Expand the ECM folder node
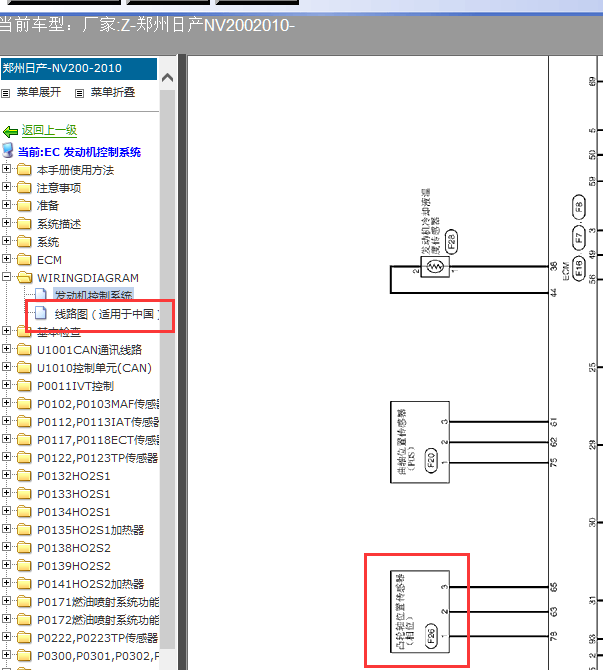 [6, 259]
